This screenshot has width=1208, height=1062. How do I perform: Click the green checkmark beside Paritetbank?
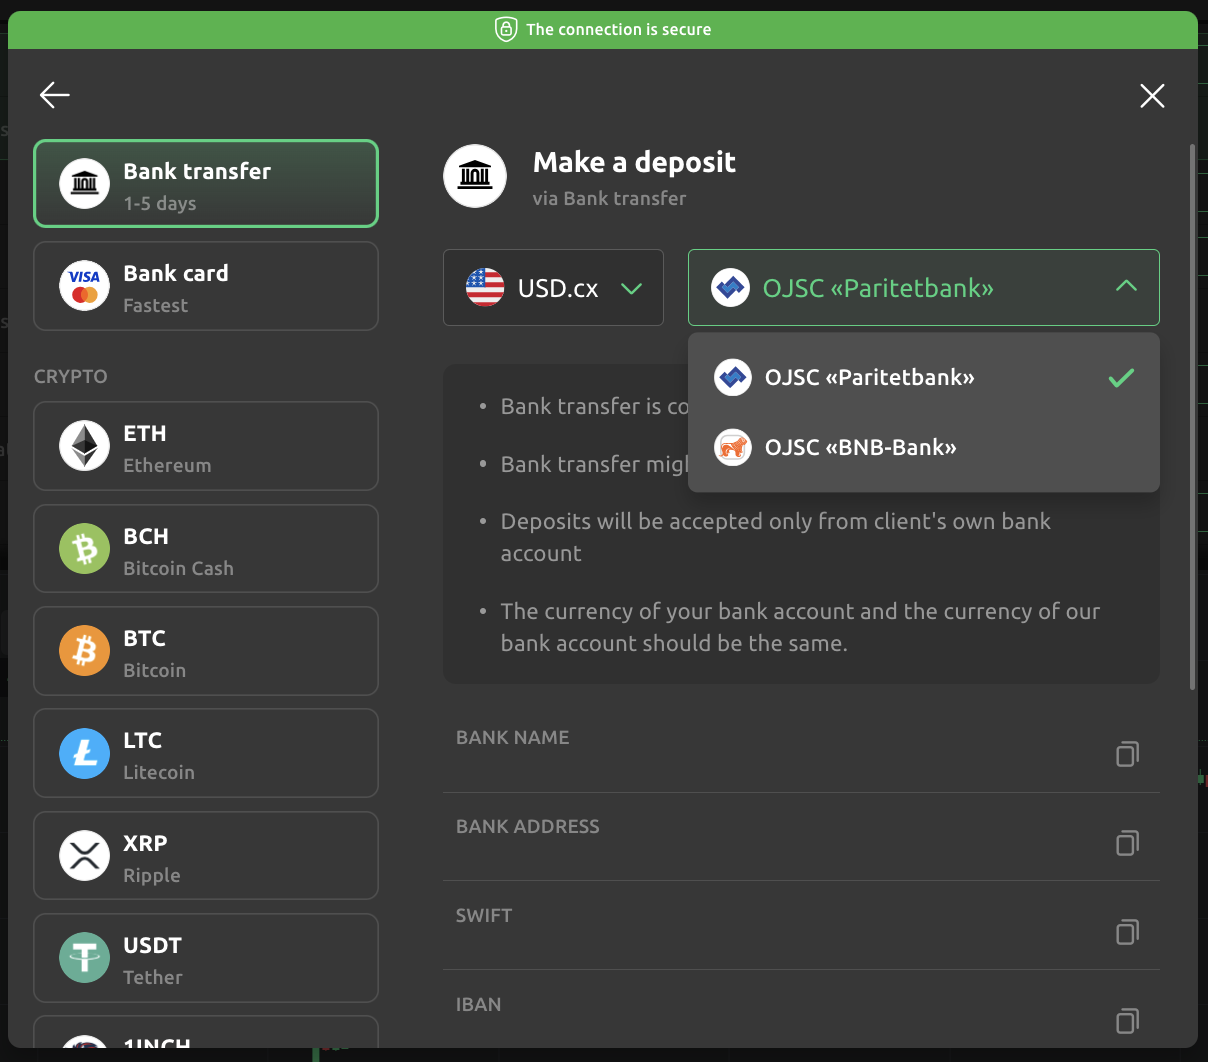[x=1121, y=378]
